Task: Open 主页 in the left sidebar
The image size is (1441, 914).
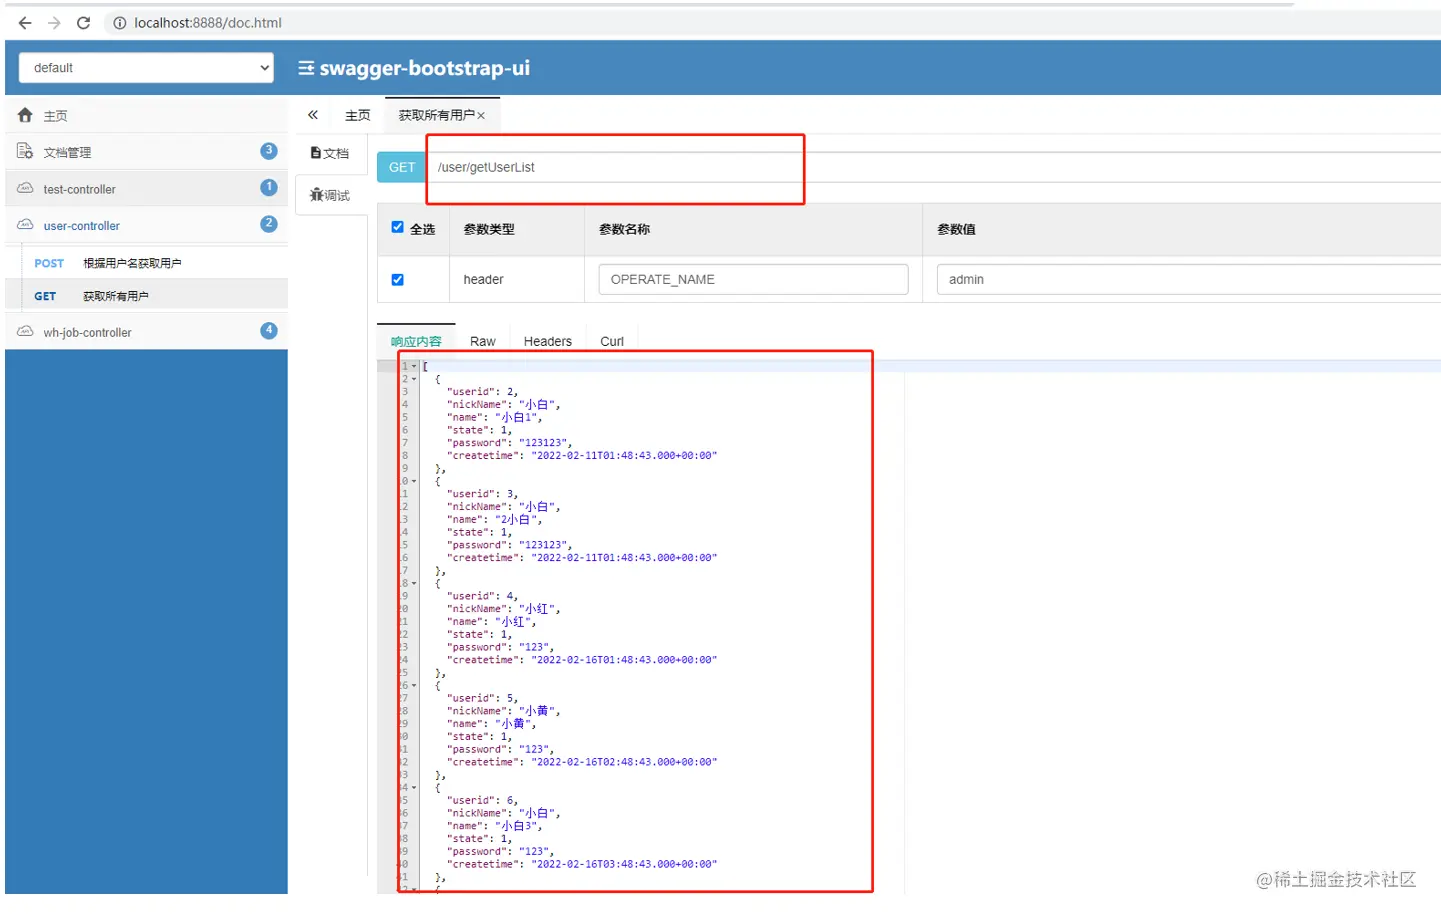Action: [x=146, y=115]
